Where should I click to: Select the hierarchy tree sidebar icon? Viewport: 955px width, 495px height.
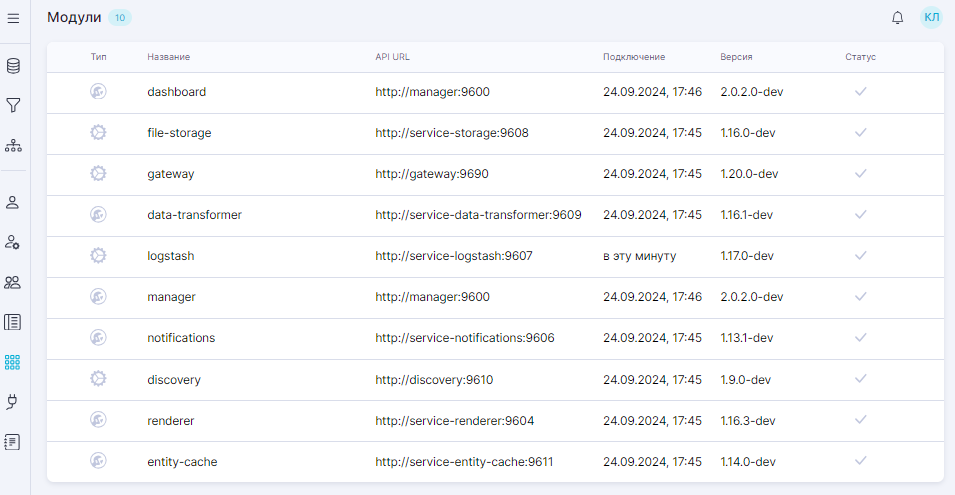[x=13, y=145]
